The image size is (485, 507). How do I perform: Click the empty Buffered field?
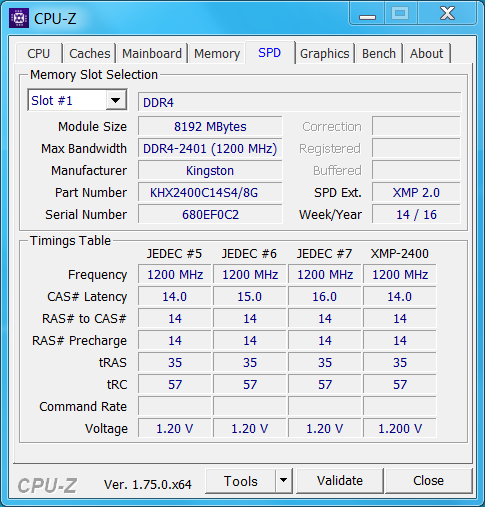pyautogui.click(x=416, y=171)
